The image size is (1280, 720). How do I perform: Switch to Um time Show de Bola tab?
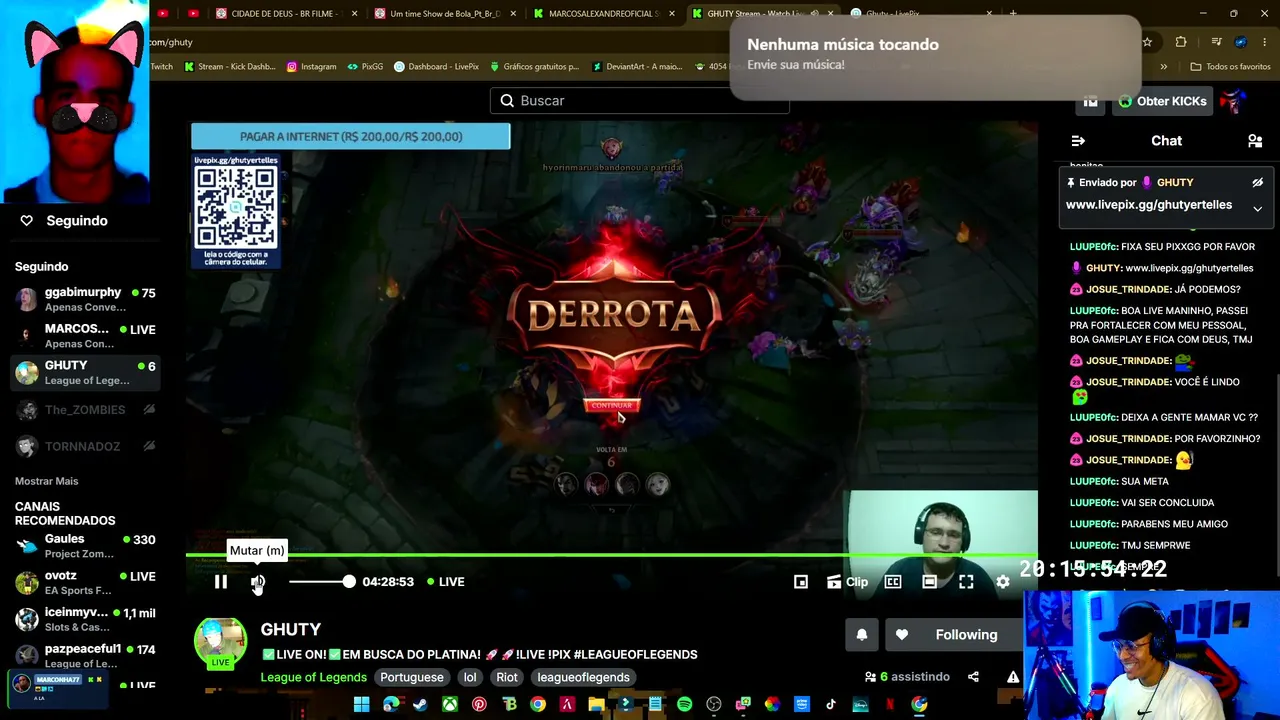444,13
